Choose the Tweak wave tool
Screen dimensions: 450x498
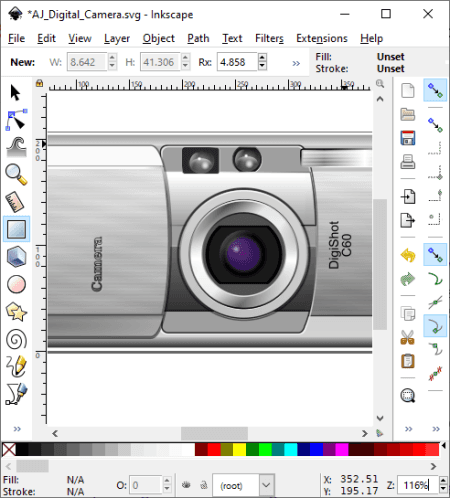pos(16,147)
